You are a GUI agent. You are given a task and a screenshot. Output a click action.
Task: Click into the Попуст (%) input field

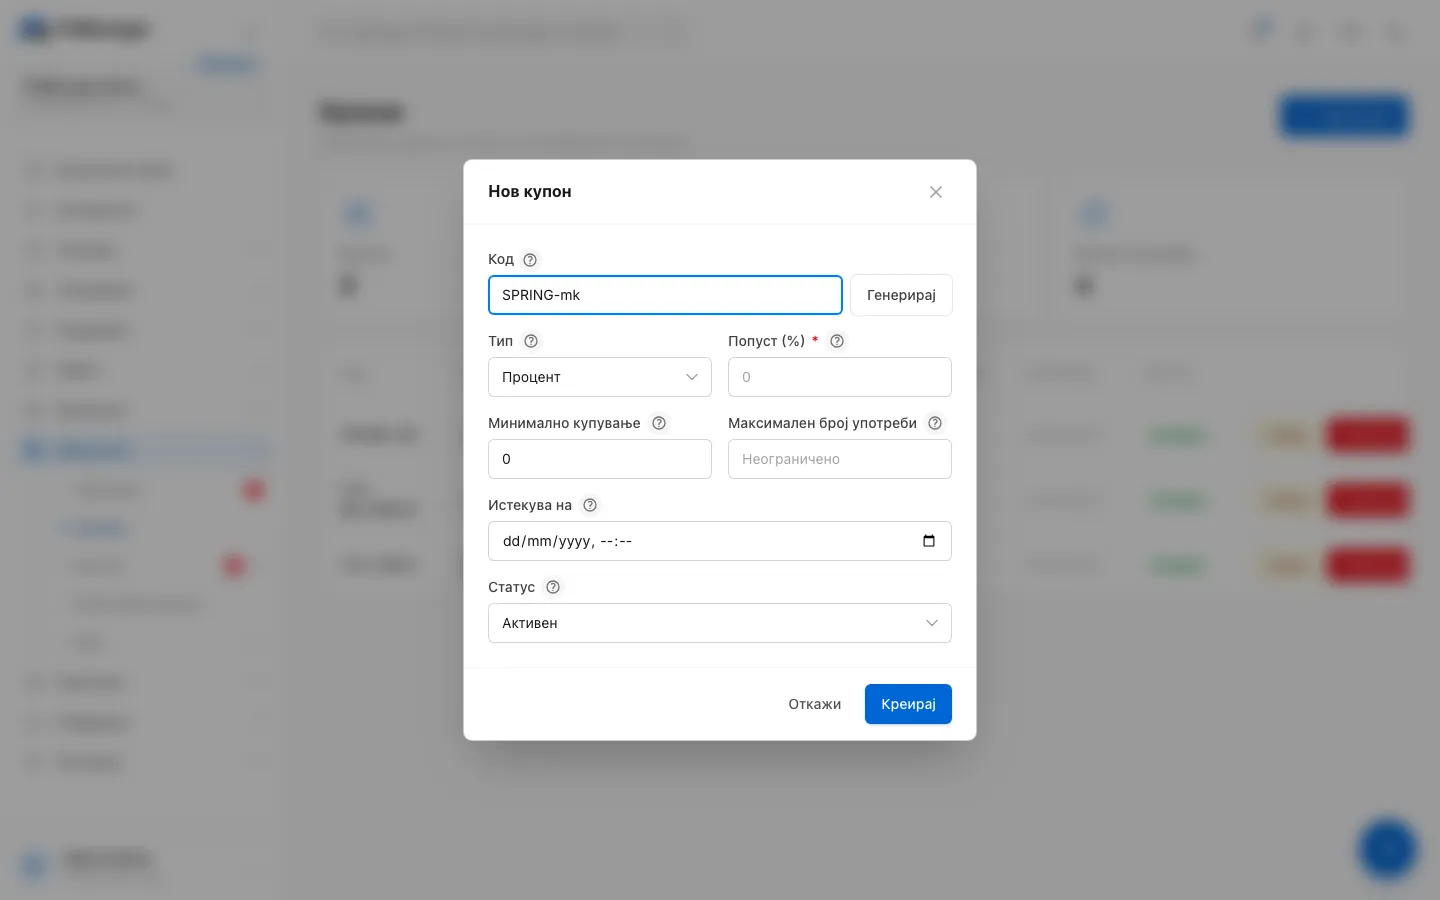(840, 377)
